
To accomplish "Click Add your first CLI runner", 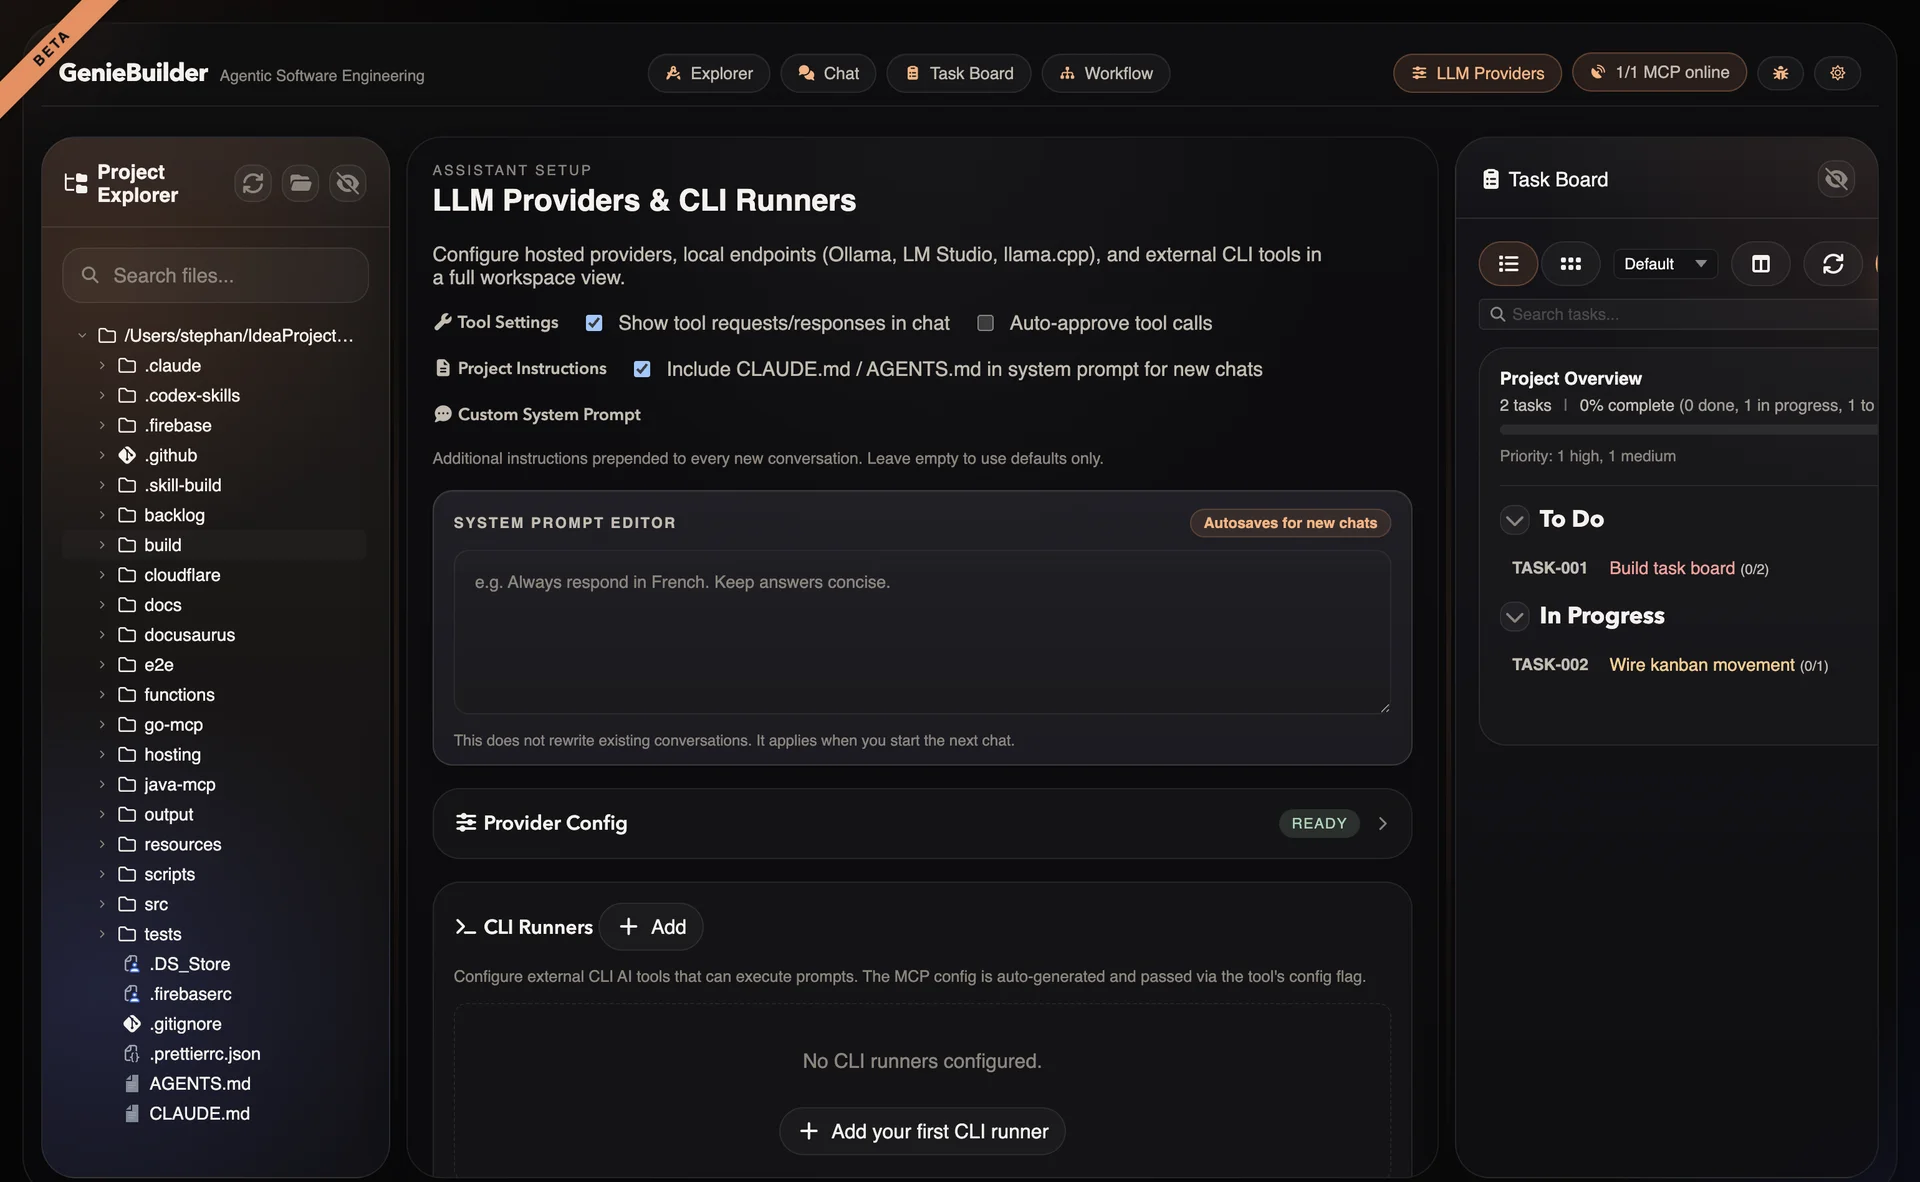I will click(922, 1132).
